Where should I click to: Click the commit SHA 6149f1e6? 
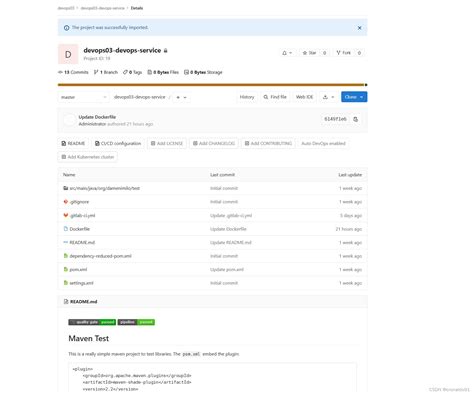coord(335,119)
